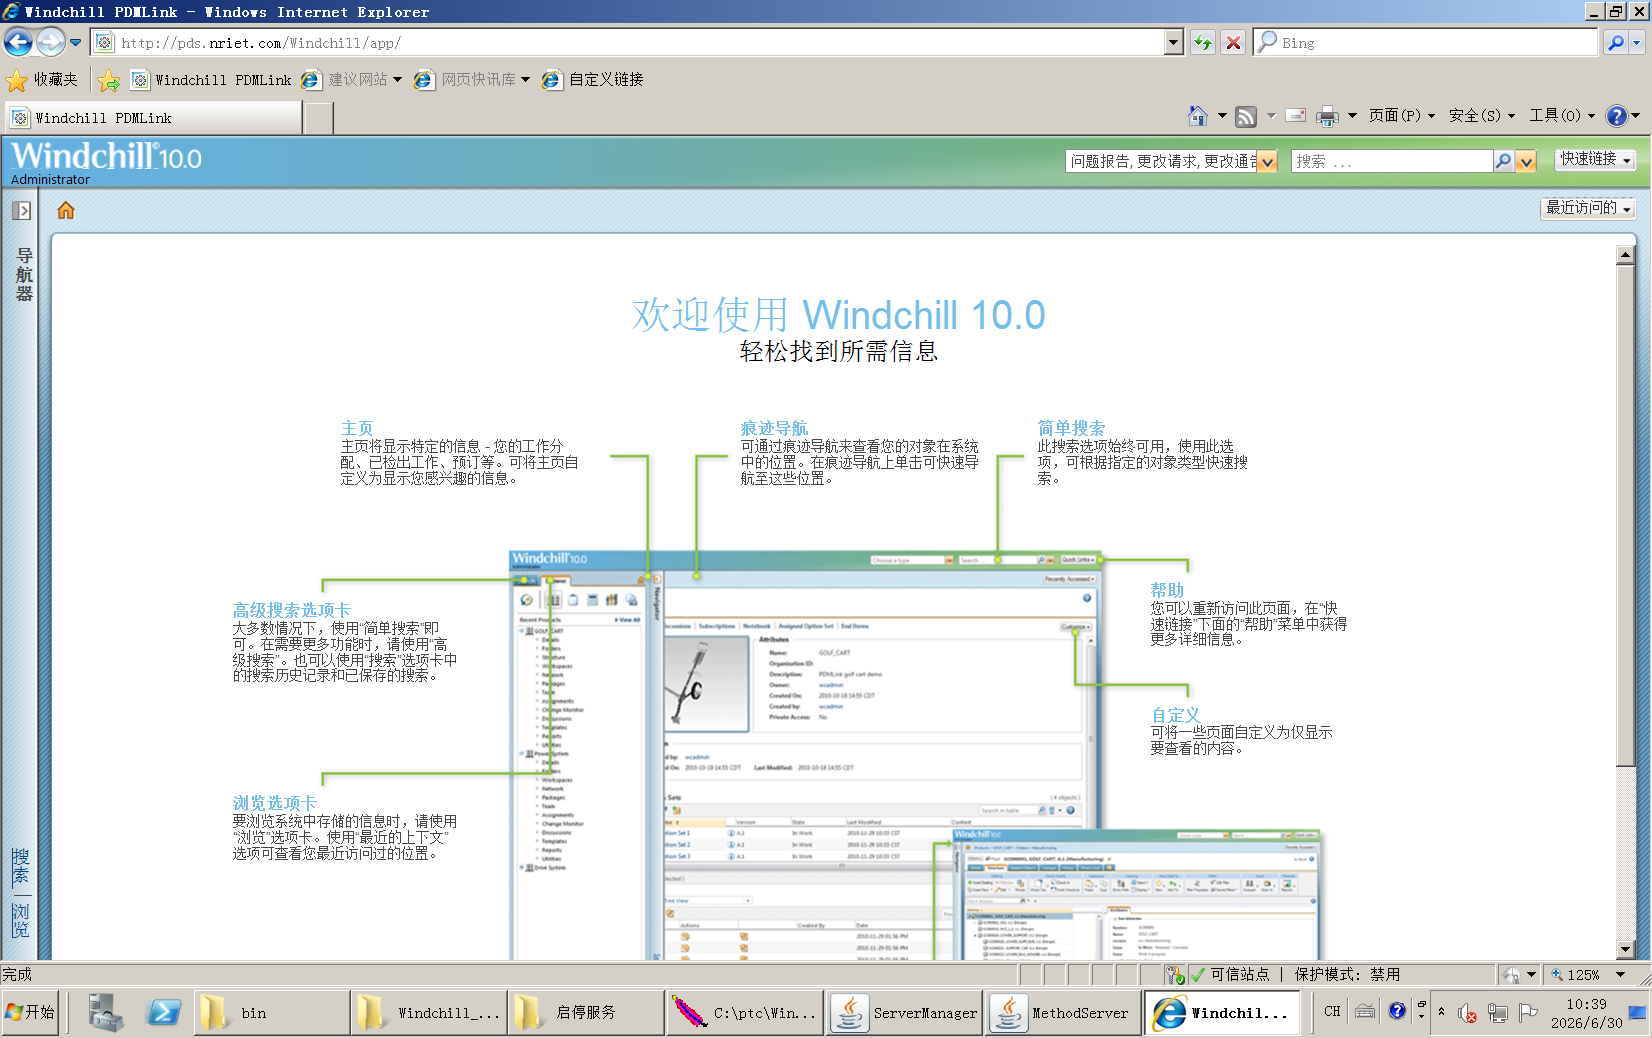
Task: Click the Action Center flag tray icon
Action: click(1528, 1013)
